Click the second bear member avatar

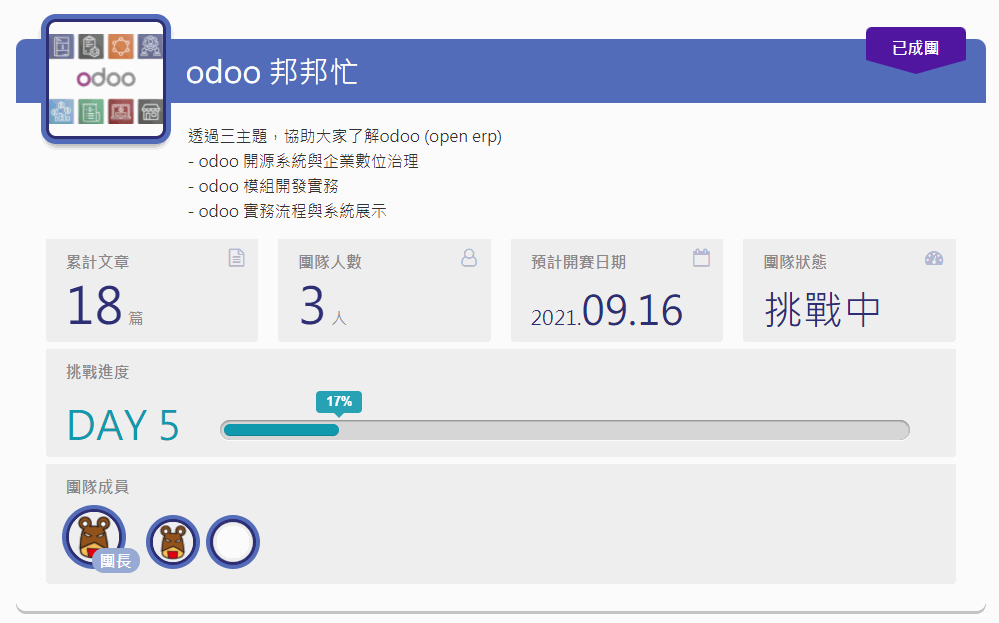pyautogui.click(x=172, y=541)
